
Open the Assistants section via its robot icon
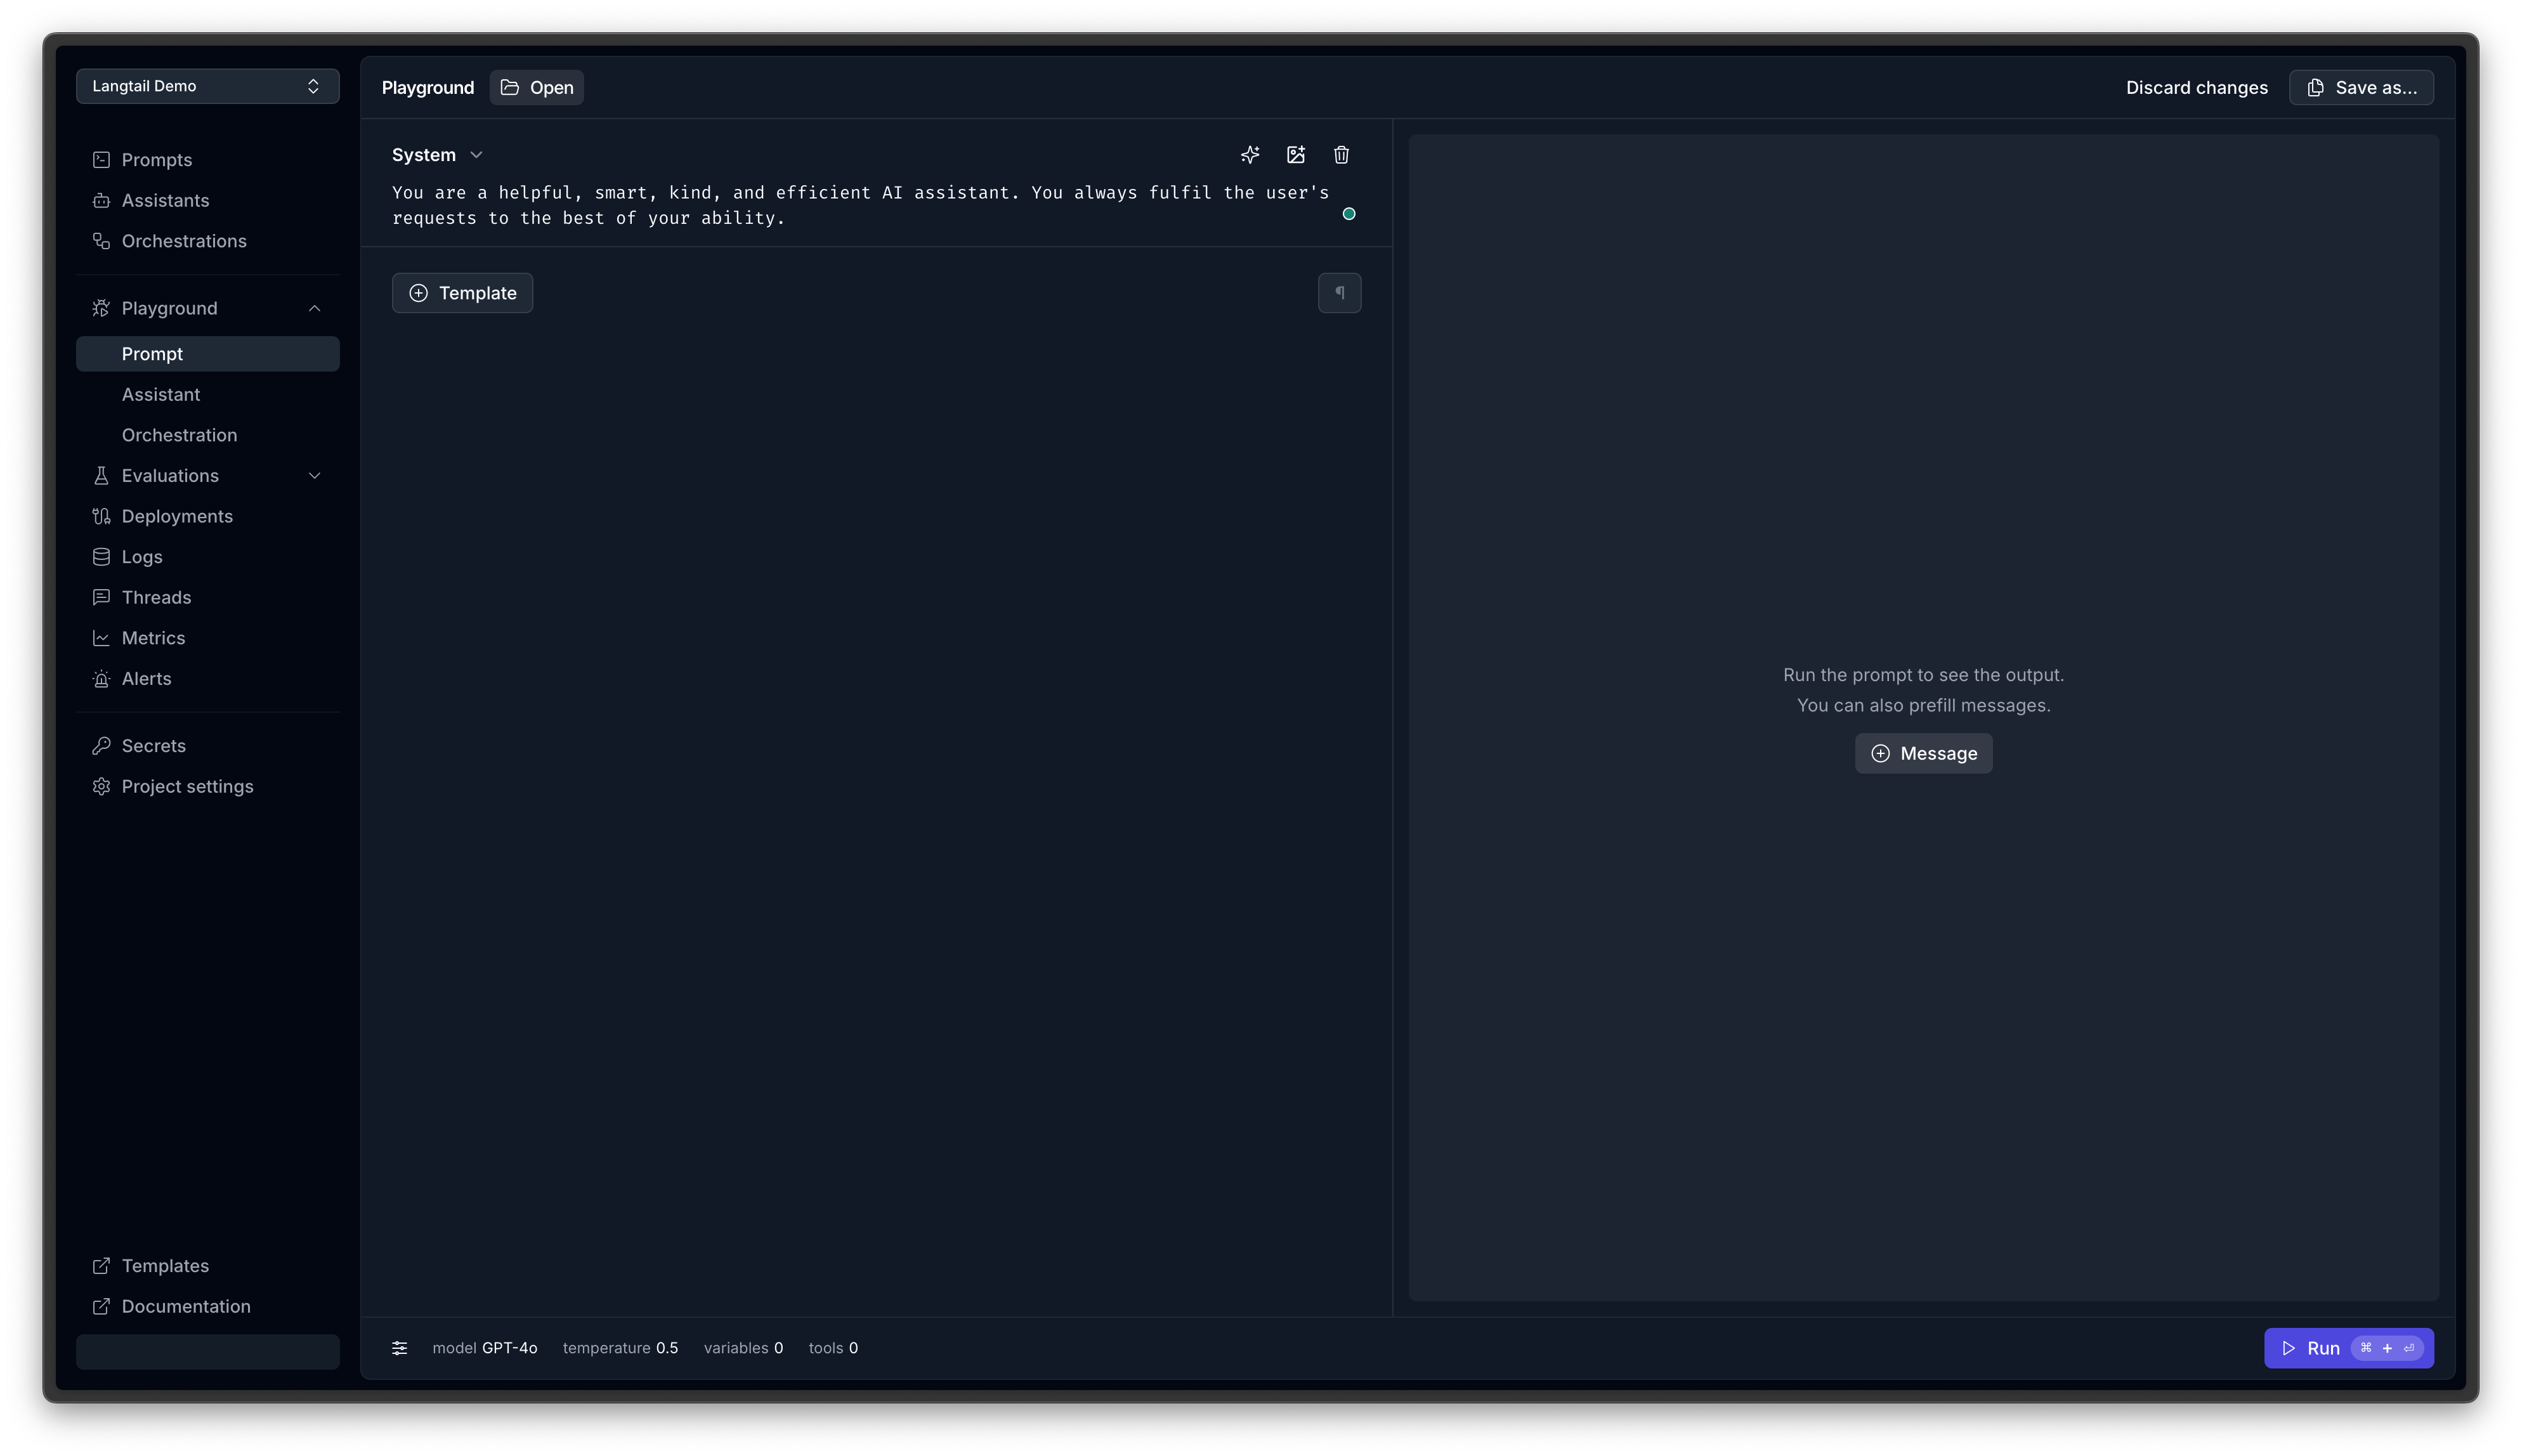click(x=101, y=201)
